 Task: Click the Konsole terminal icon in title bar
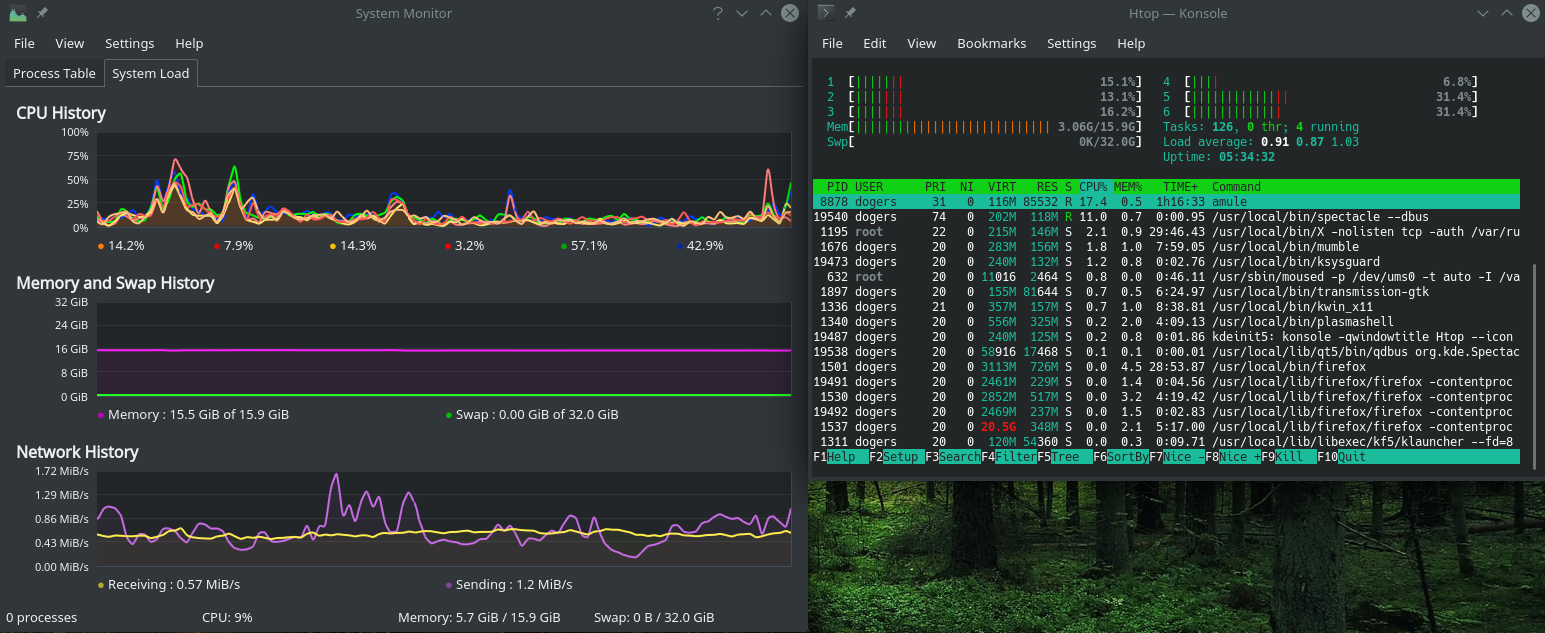click(826, 13)
